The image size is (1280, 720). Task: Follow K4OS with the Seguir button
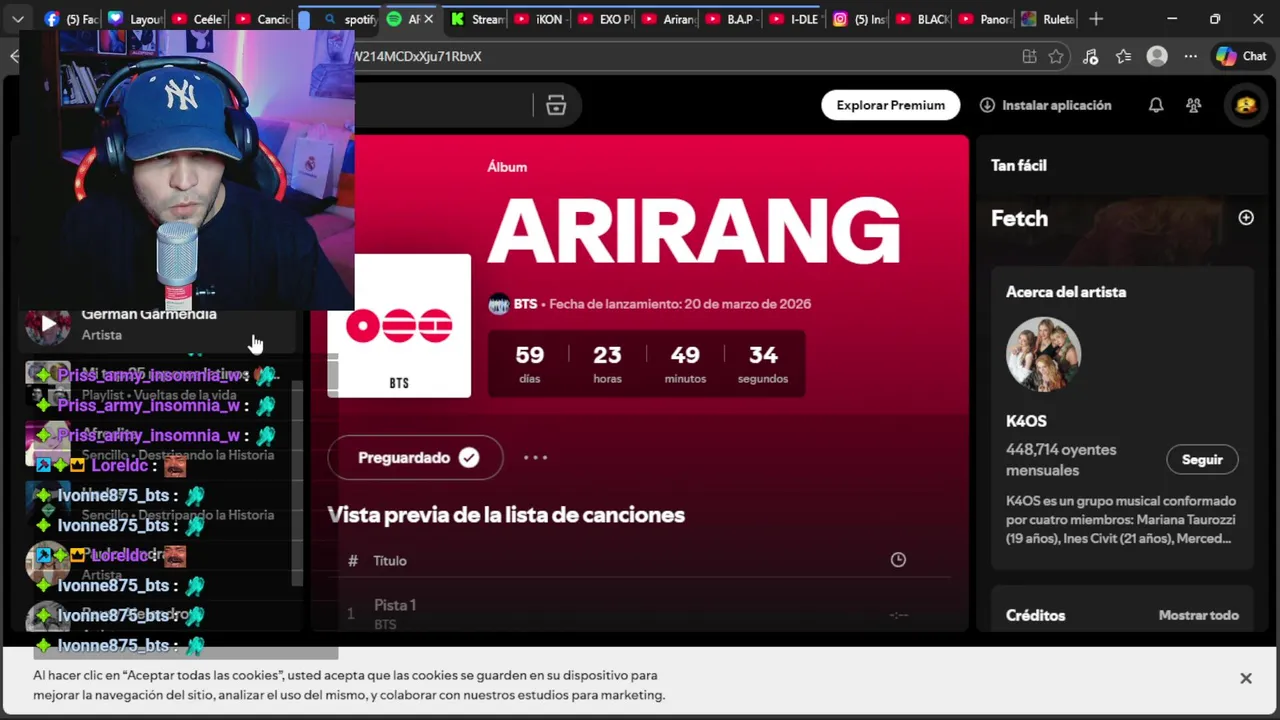tap(1202, 460)
